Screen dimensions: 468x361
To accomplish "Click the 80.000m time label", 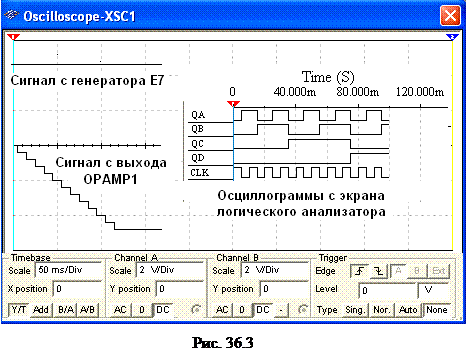I will click(358, 92).
